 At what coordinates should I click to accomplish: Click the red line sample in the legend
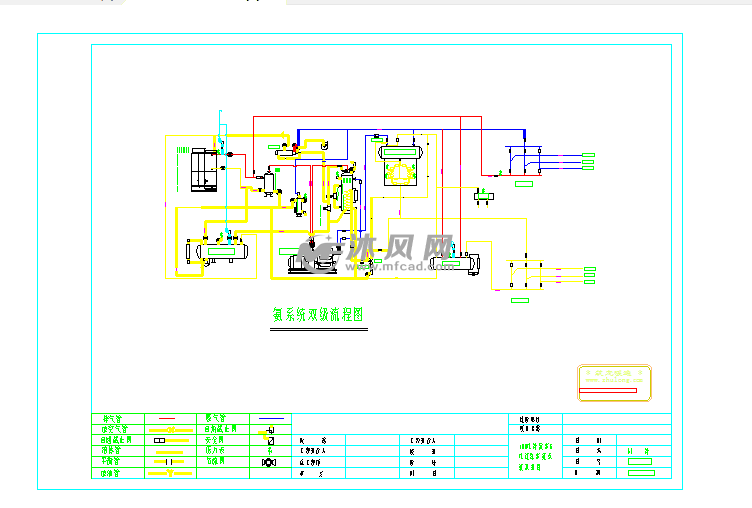(166, 418)
